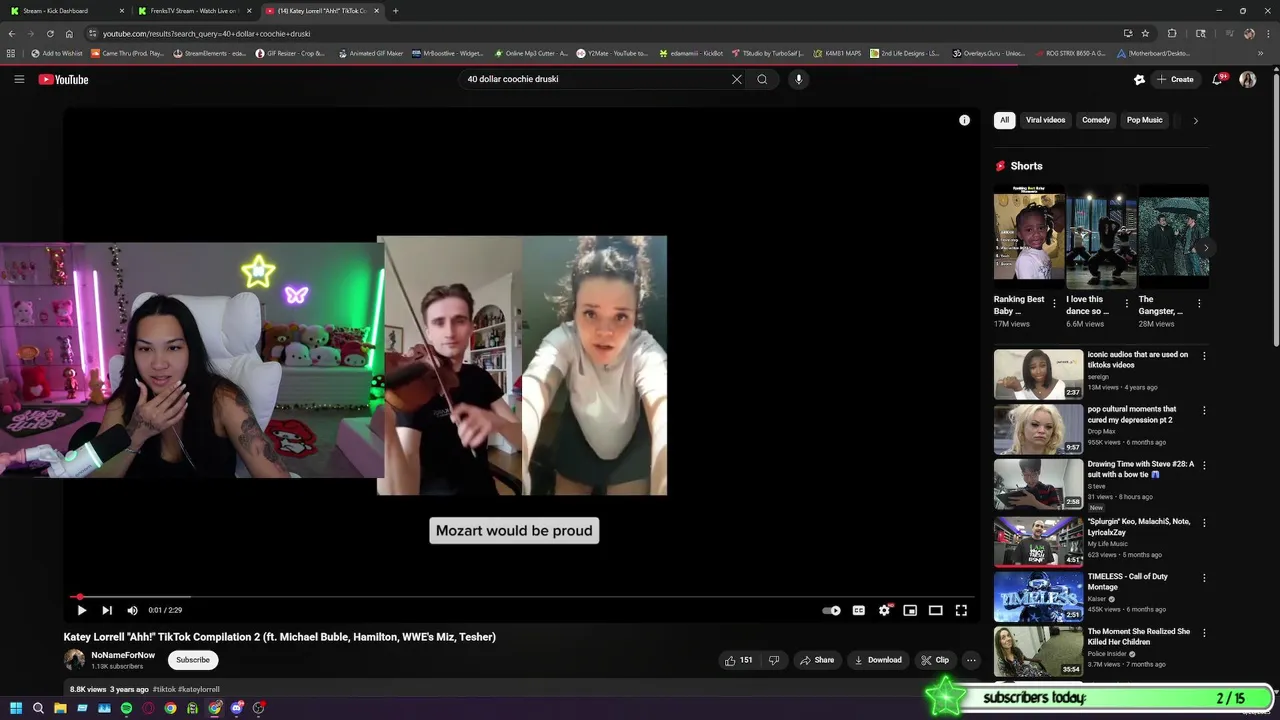Click browser address bar URL
This screenshot has width=1280, height=720.
pos(207,33)
